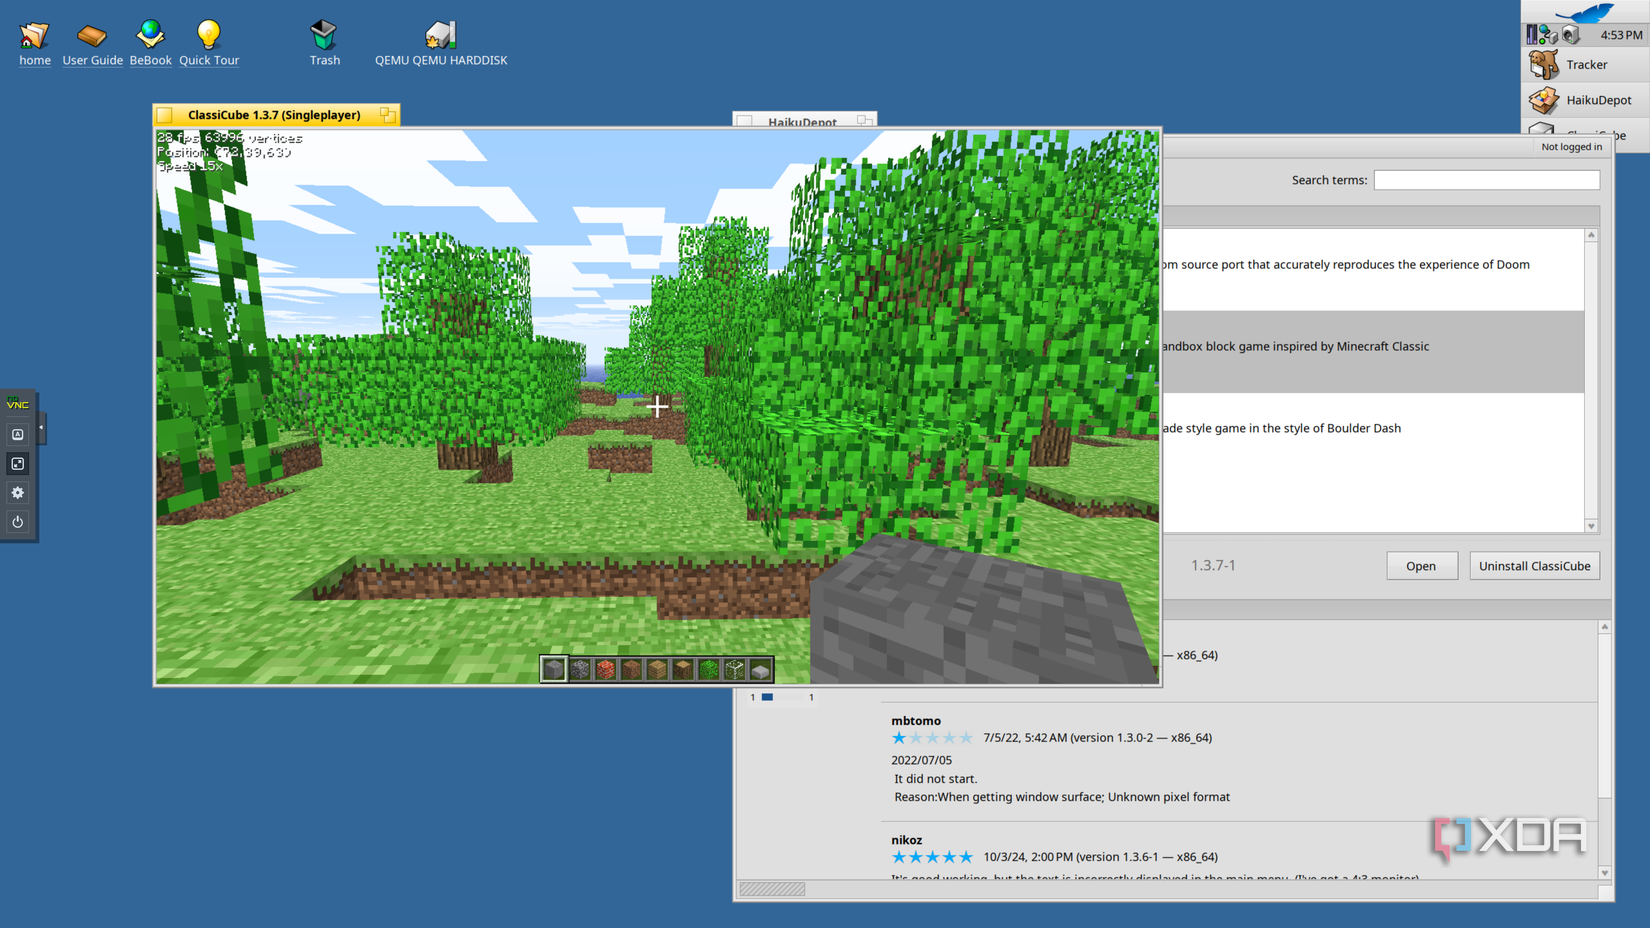Click the network status tray icon

(1548, 35)
